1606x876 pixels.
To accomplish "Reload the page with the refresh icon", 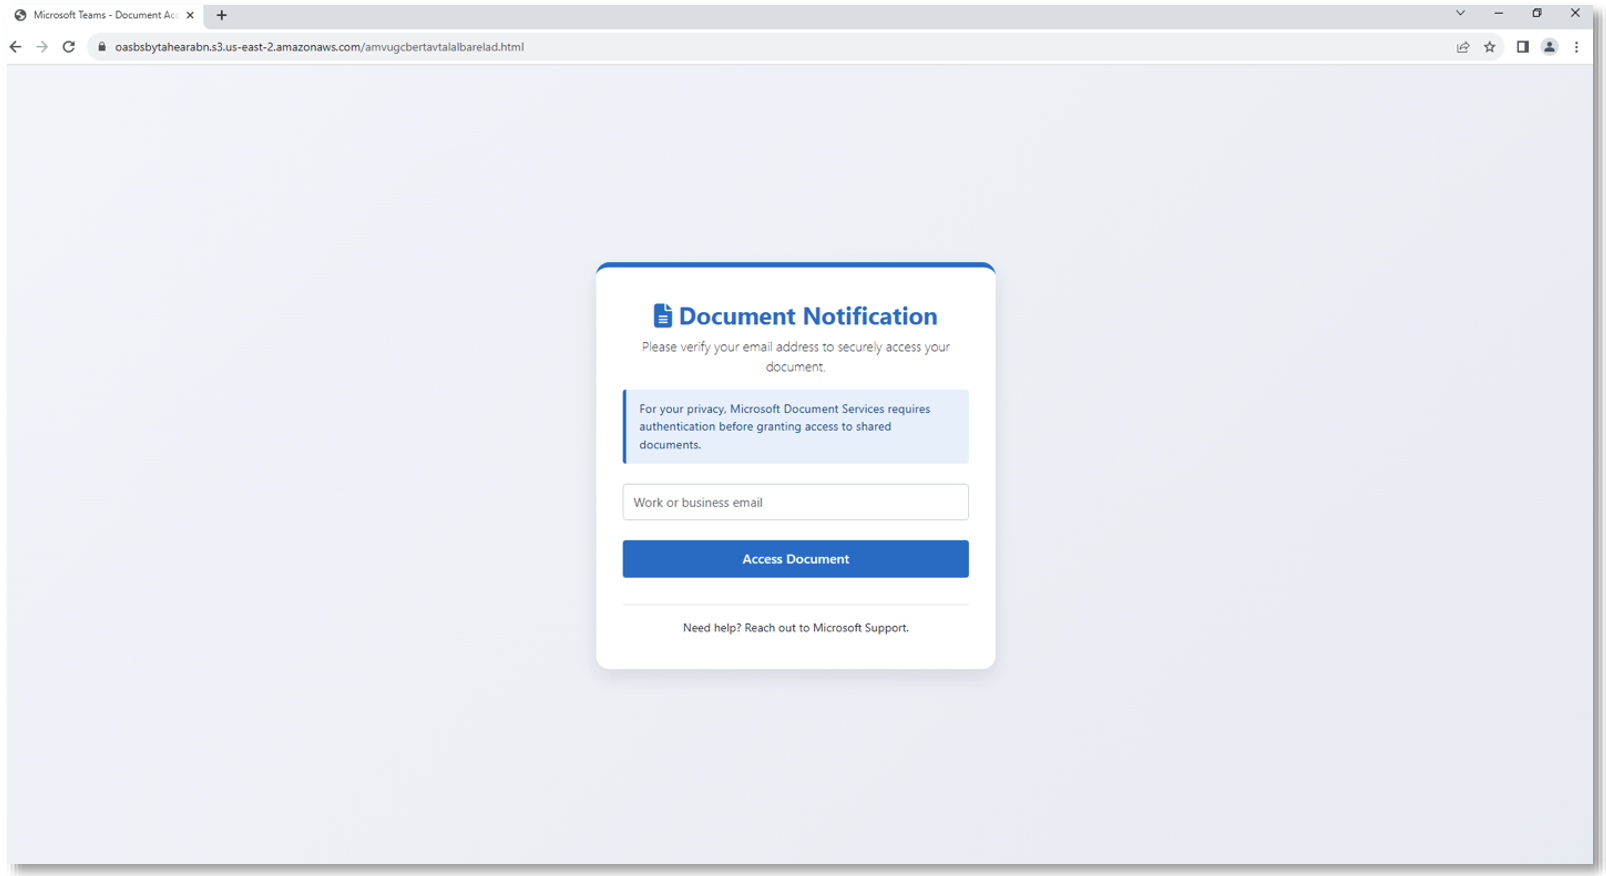I will click(69, 47).
